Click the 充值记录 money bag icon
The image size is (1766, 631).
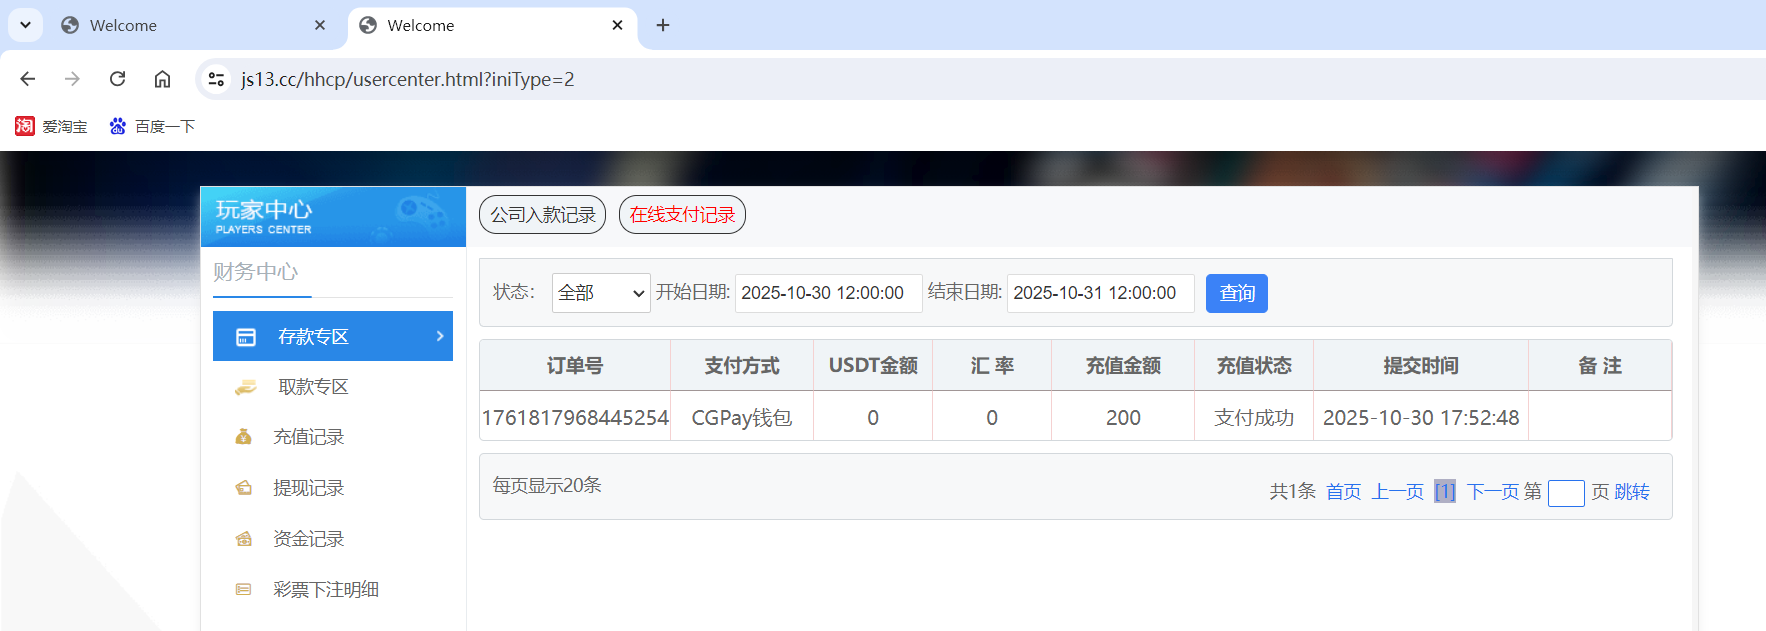(243, 437)
